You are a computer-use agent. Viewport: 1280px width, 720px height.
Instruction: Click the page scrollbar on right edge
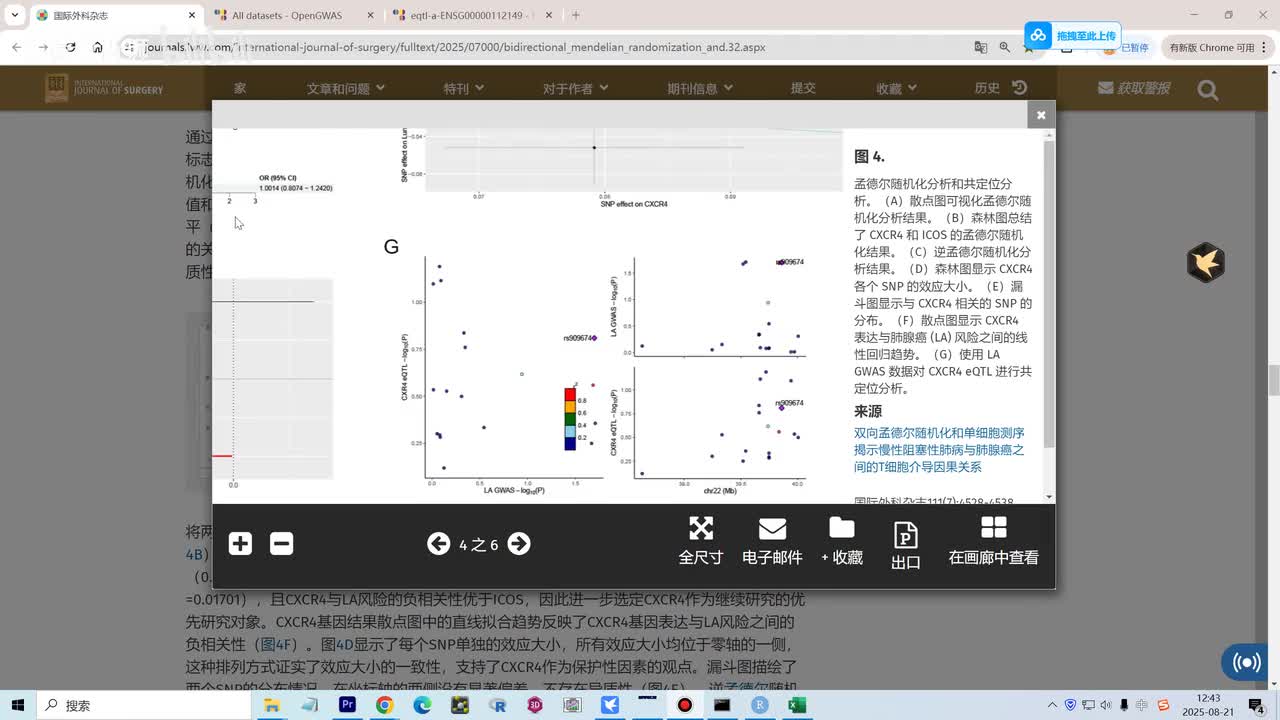coord(1274,380)
